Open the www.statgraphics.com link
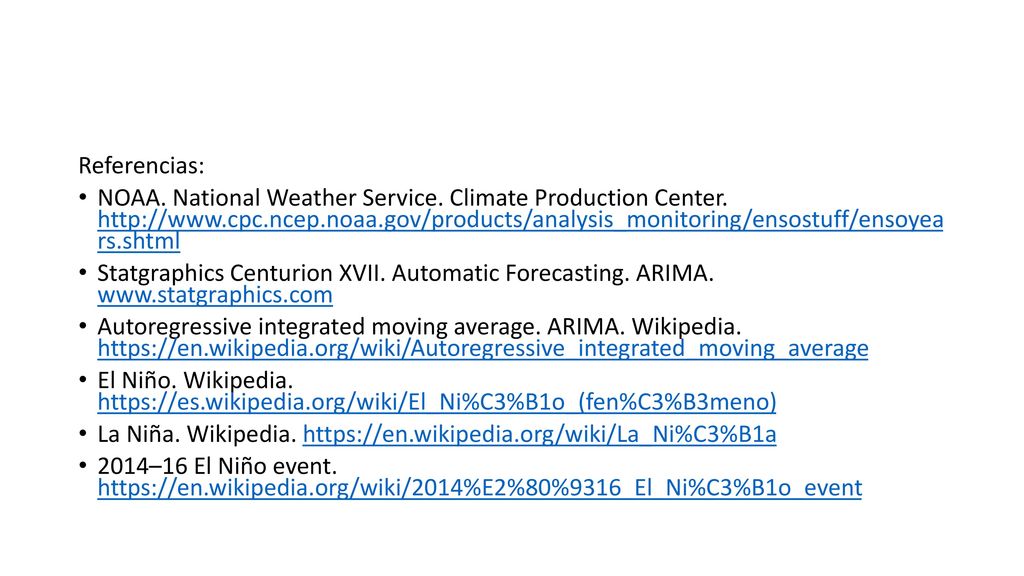The image size is (1024, 576). click(x=215, y=295)
